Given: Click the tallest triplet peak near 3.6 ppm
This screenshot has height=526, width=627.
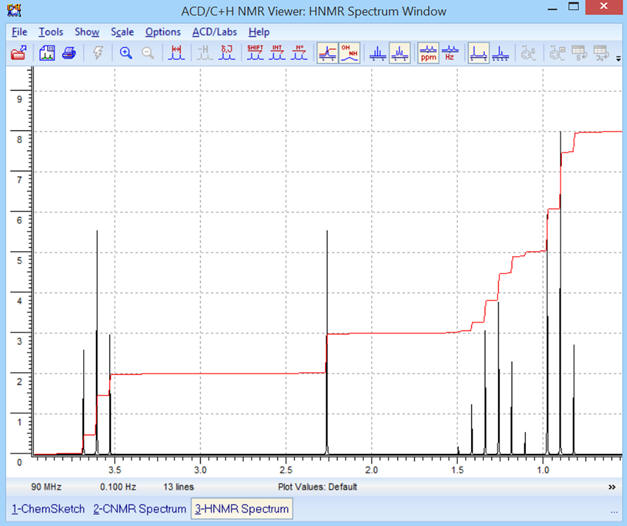Looking at the screenshot, I should [x=97, y=342].
